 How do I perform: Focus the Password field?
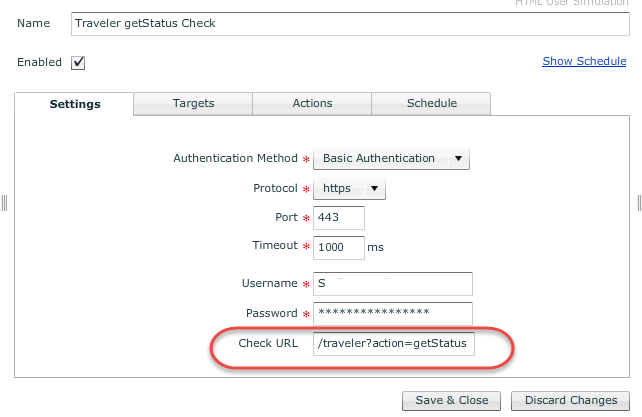pos(393,313)
